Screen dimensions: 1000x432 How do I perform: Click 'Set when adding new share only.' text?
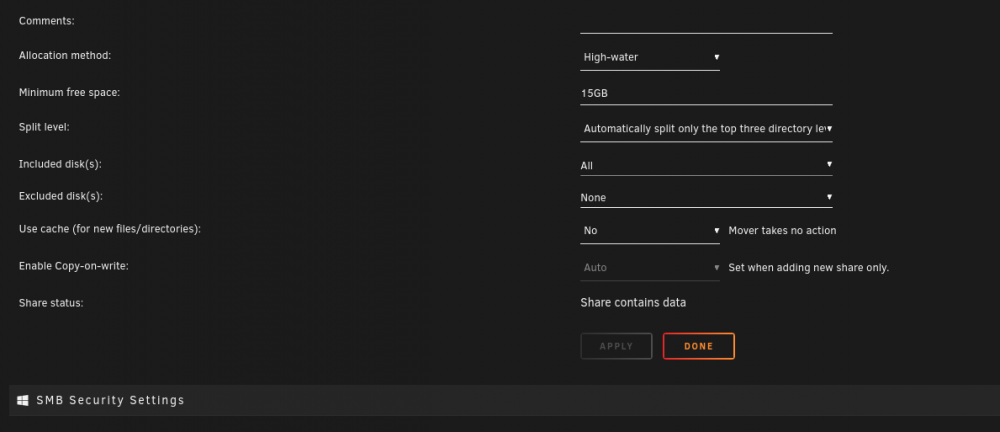[809, 267]
